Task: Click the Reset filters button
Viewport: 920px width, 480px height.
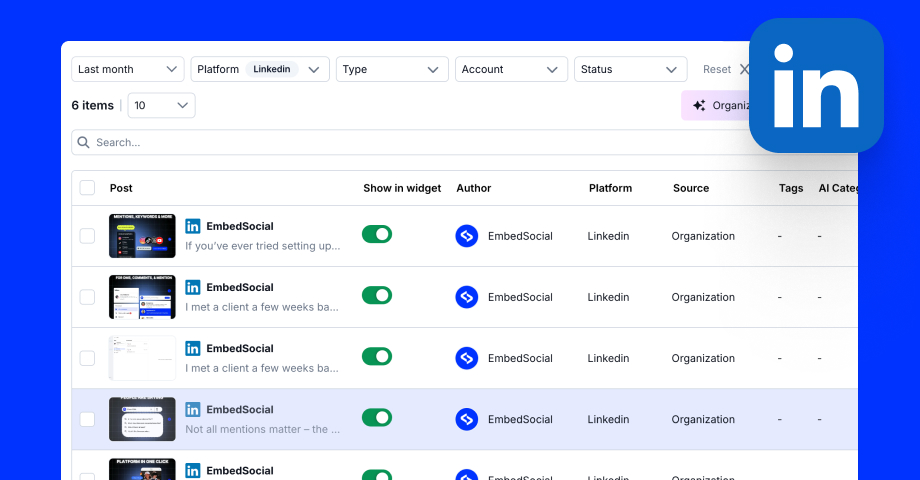Action: [x=726, y=69]
